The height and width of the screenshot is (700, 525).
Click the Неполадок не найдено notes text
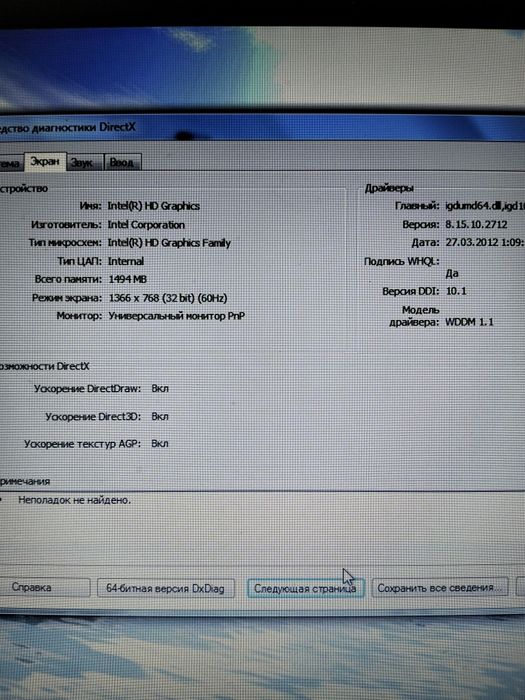75,500
